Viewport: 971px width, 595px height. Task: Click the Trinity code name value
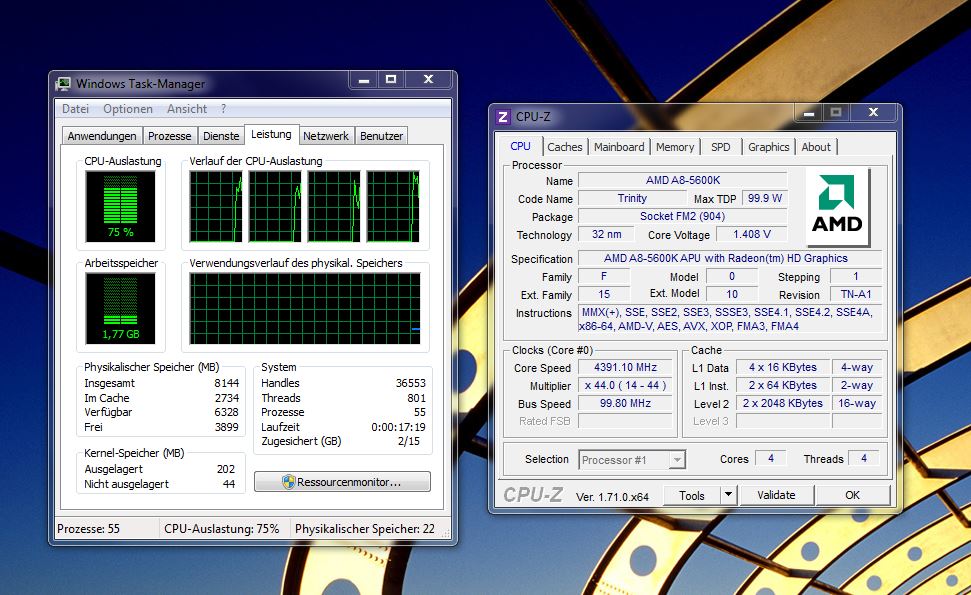coord(632,198)
